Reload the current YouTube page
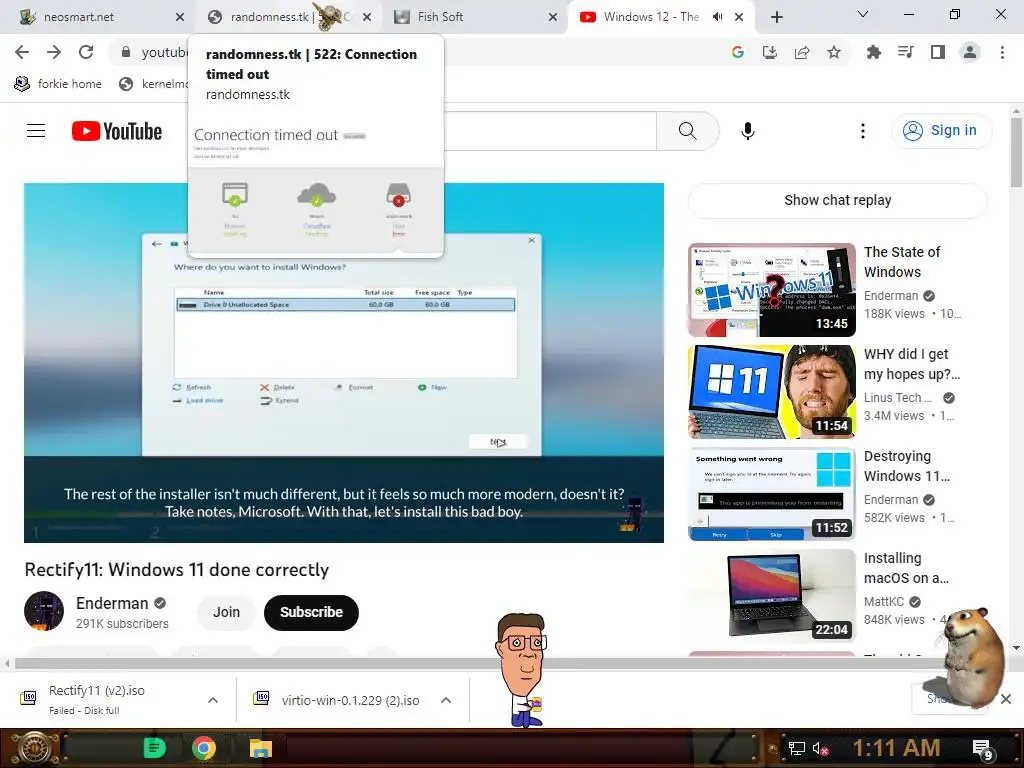Viewport: 1024px width, 768px height. (x=86, y=52)
